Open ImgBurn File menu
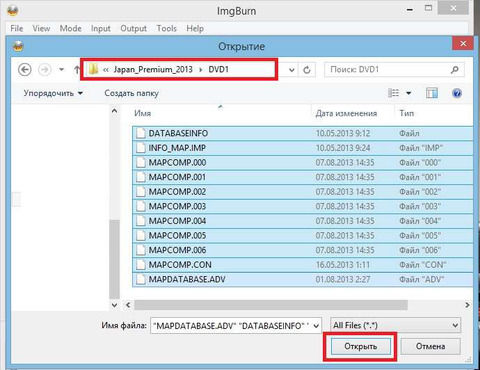This screenshot has height=370, width=480. click(x=17, y=28)
